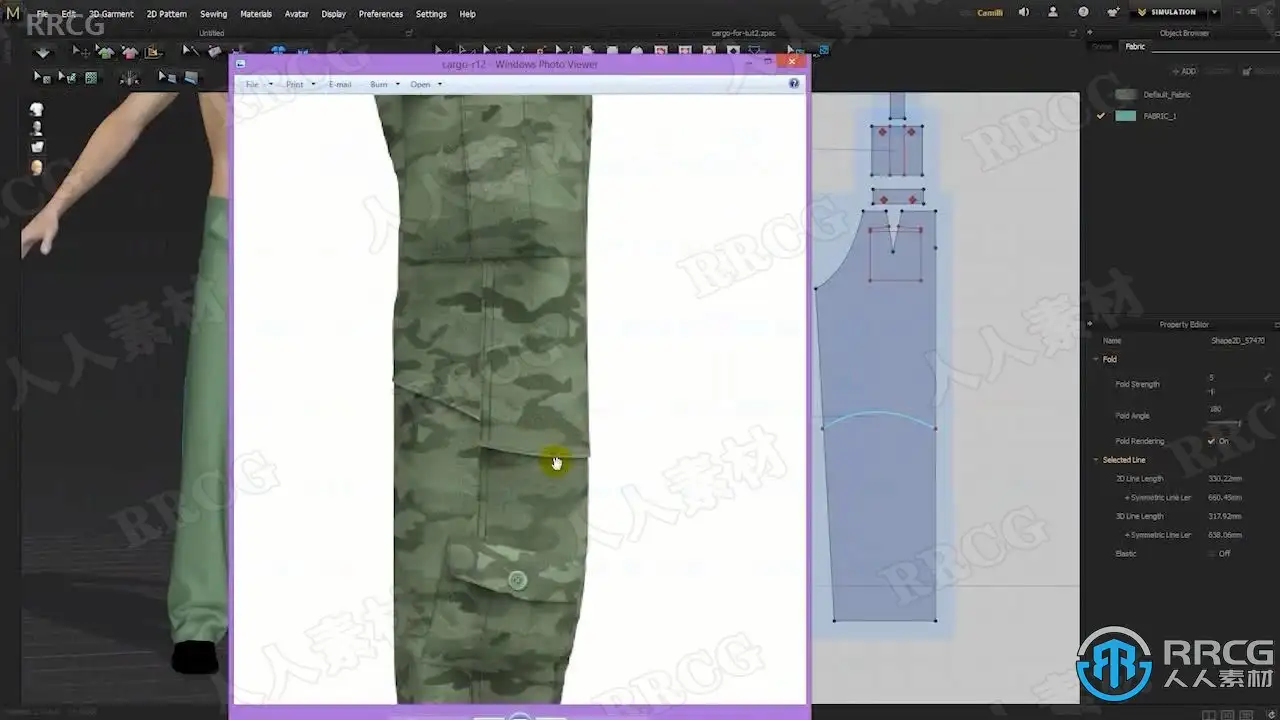Open the Help menu
This screenshot has width=1280, height=720.
(x=467, y=14)
